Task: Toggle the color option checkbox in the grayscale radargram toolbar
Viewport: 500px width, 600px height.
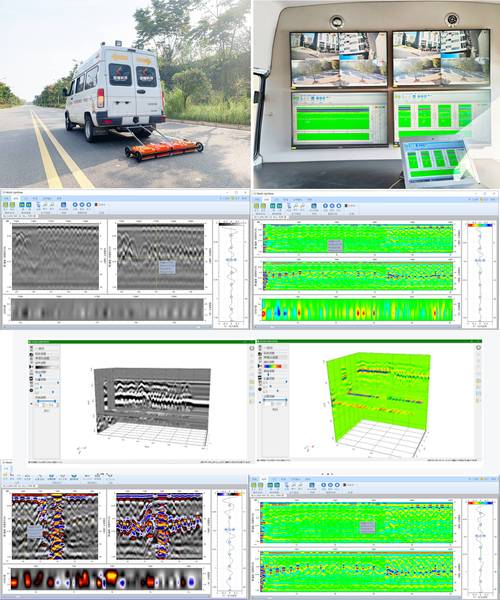Action: [96, 205]
